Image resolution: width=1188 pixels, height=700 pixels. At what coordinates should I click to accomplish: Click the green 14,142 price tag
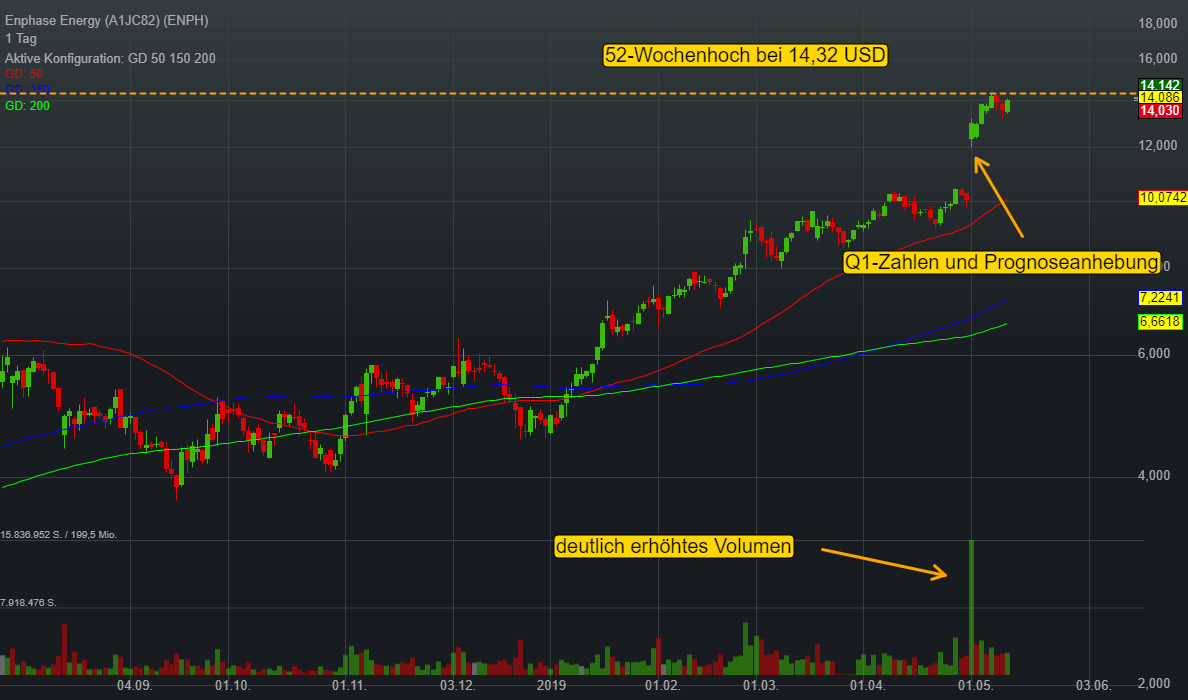pyautogui.click(x=1160, y=85)
